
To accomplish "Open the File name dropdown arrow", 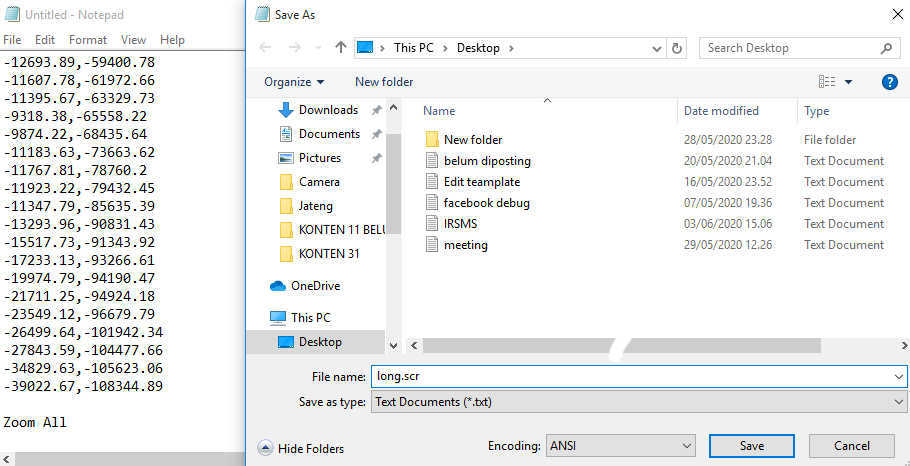I will pyautogui.click(x=900, y=377).
